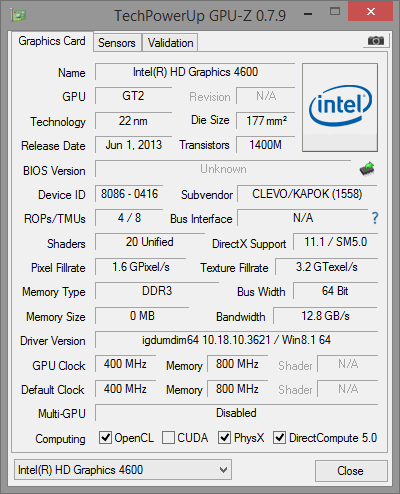
Task: Maximize the GPU-Z window
Action: pos(335,12)
